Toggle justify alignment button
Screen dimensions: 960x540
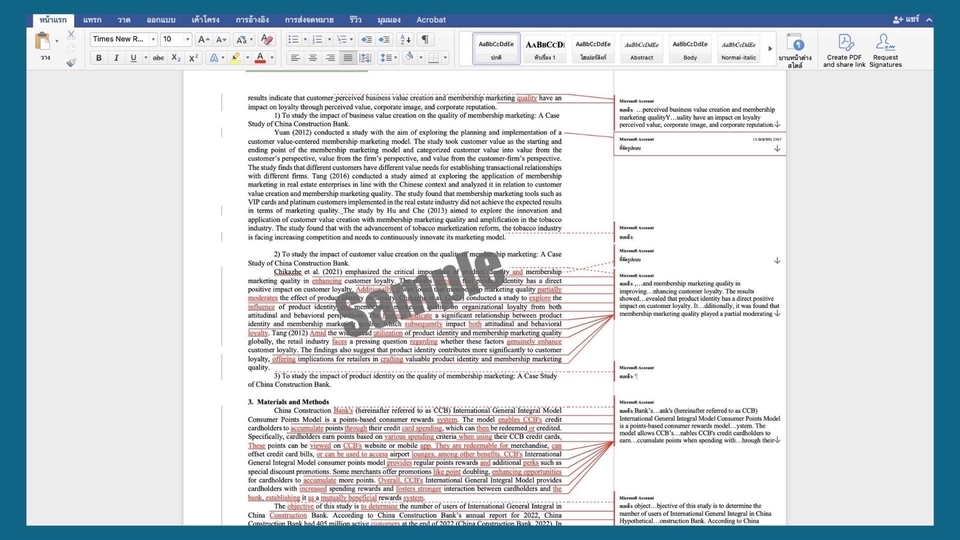(x=348, y=58)
